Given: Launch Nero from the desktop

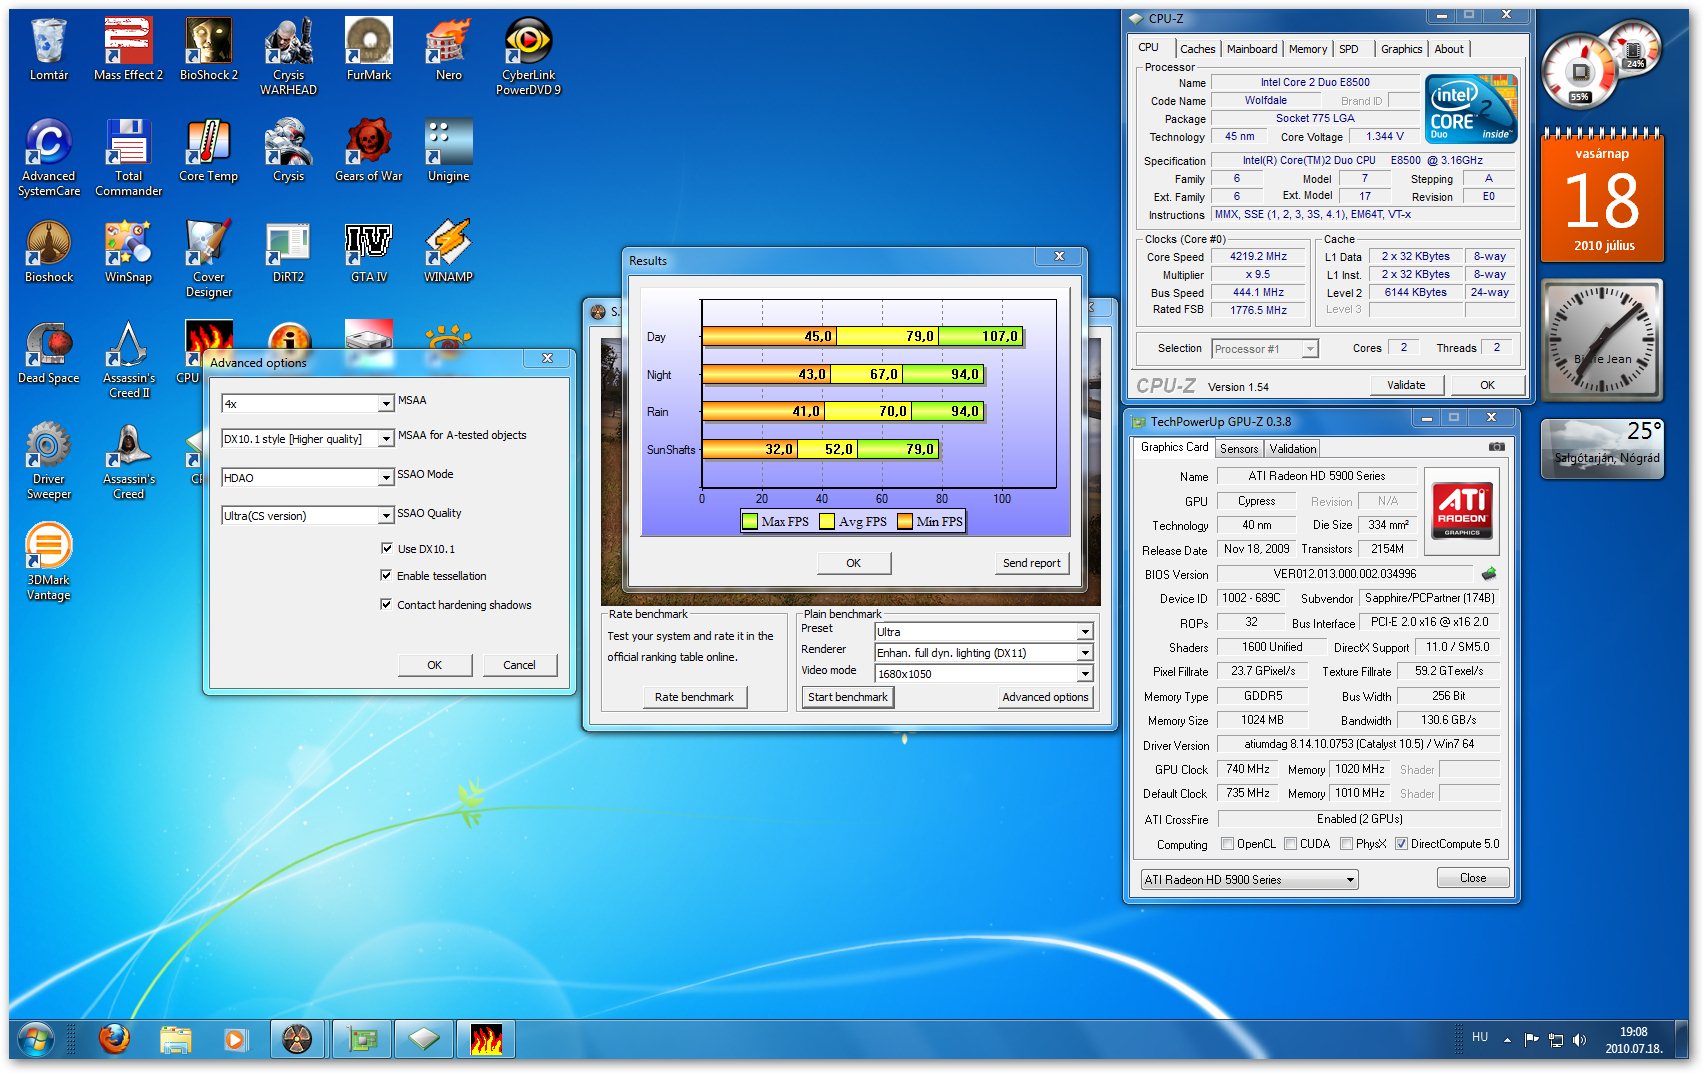Looking at the screenshot, I should (x=448, y=50).
